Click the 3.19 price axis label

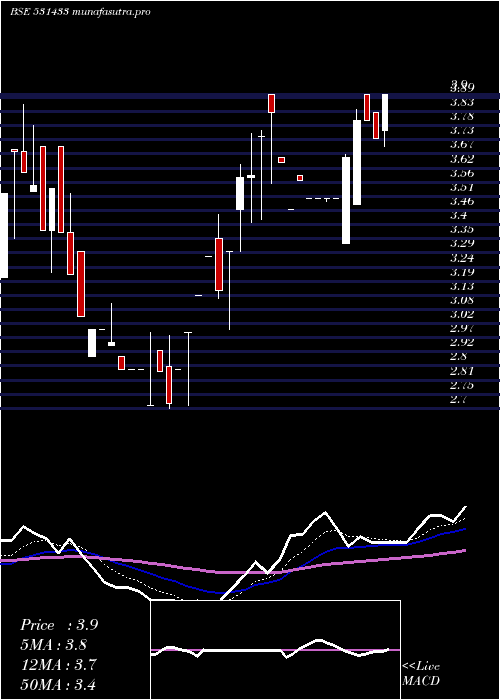[462, 272]
